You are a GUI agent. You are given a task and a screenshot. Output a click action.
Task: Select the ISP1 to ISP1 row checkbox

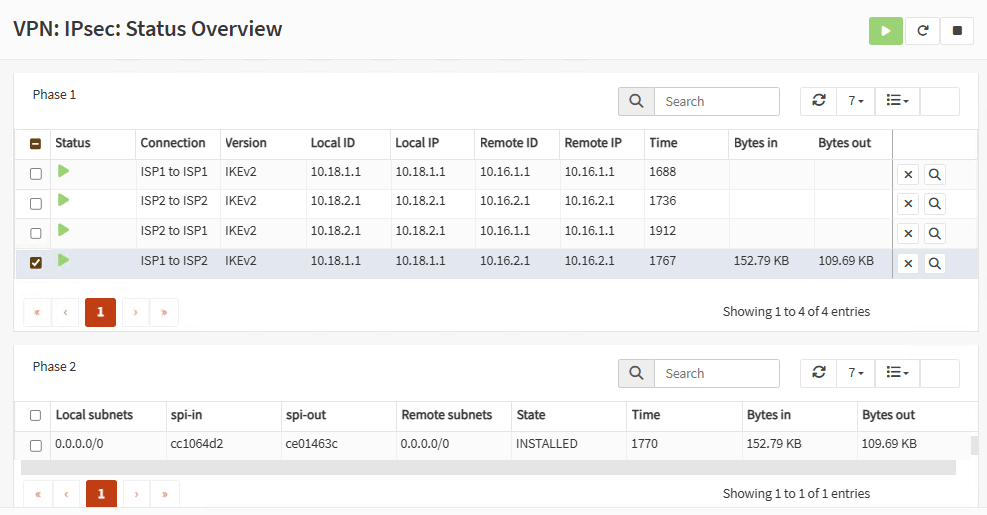pos(36,174)
